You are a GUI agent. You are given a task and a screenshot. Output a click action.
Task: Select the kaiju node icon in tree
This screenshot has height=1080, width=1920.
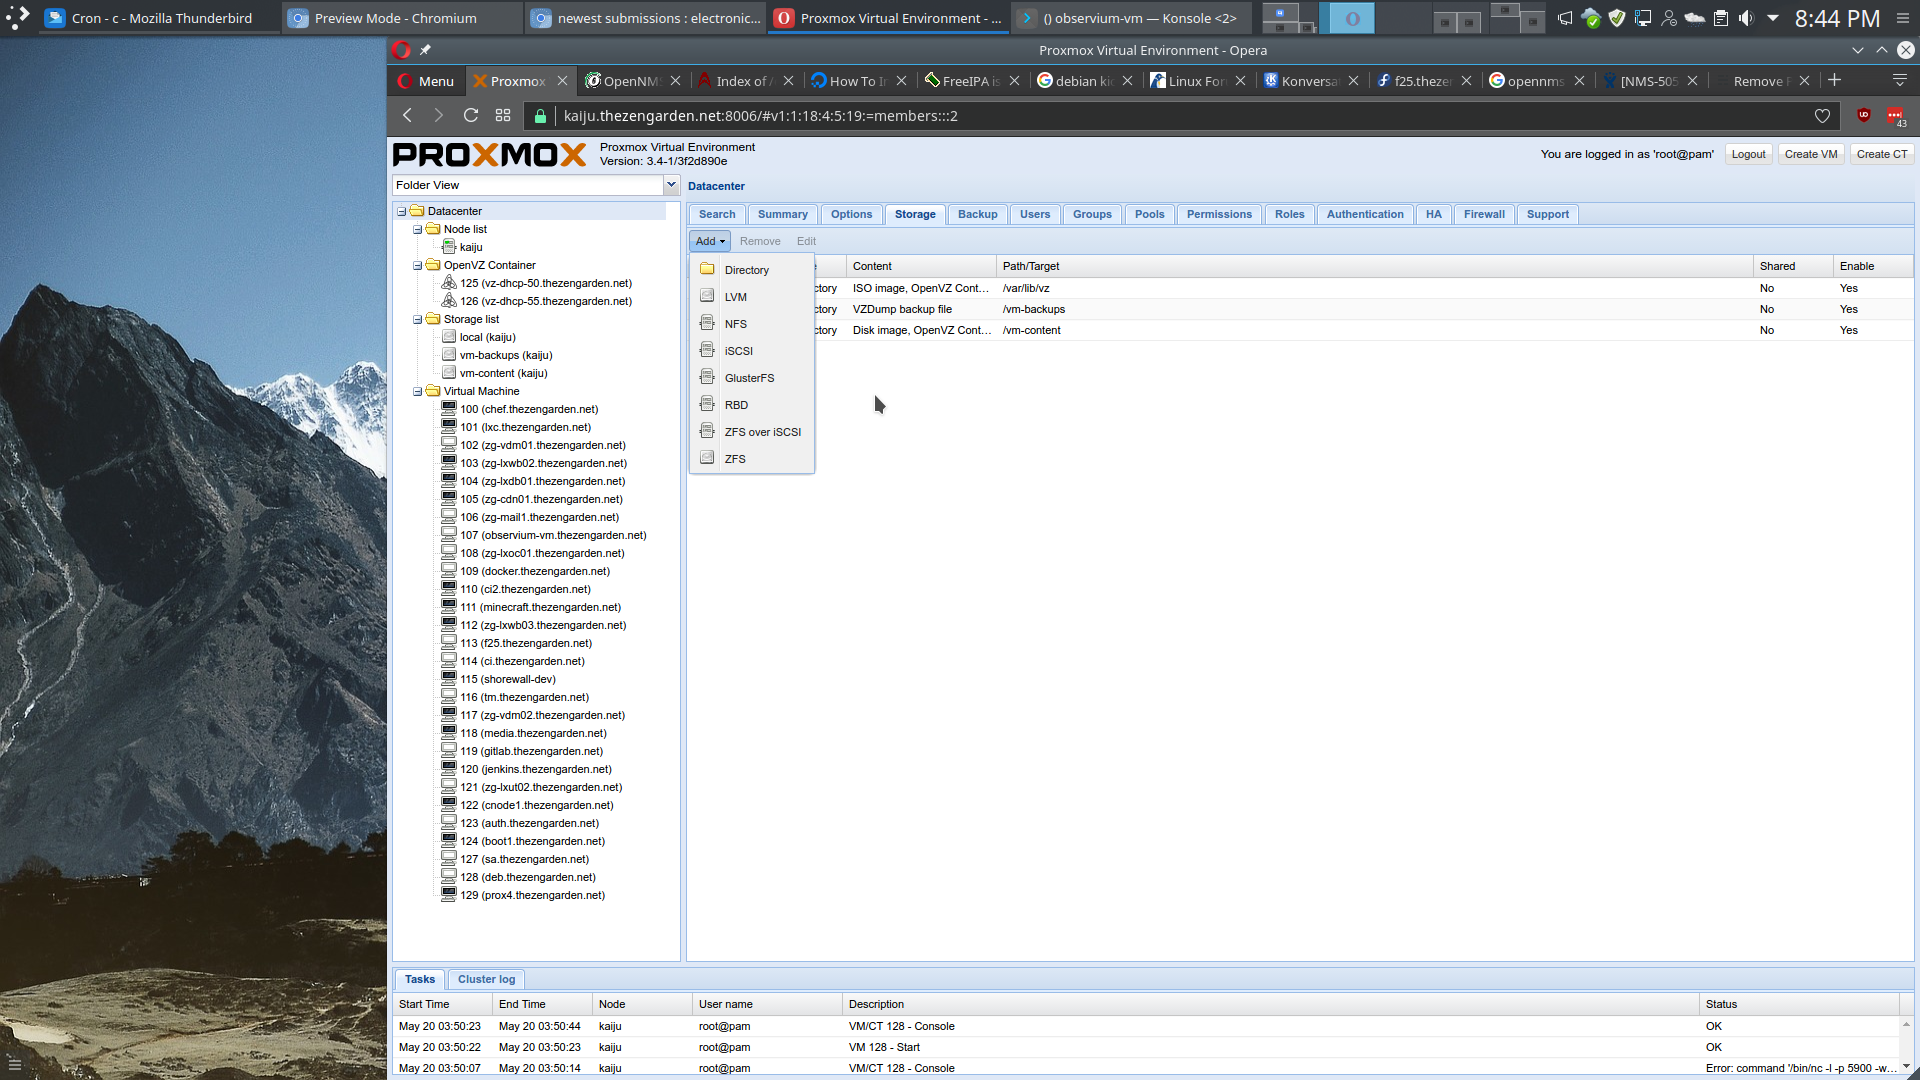(449, 247)
